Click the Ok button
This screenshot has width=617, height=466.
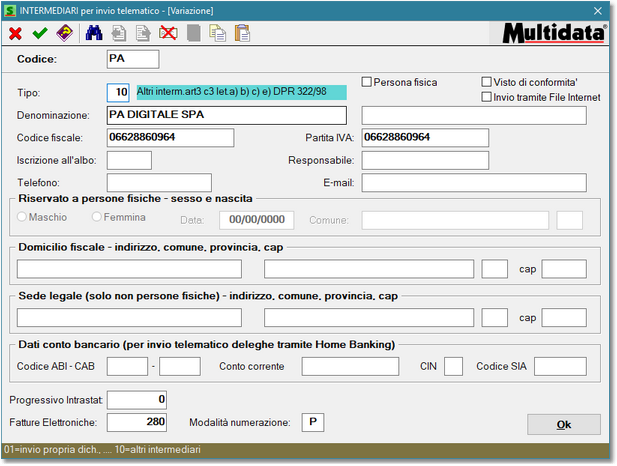pyautogui.click(x=564, y=424)
